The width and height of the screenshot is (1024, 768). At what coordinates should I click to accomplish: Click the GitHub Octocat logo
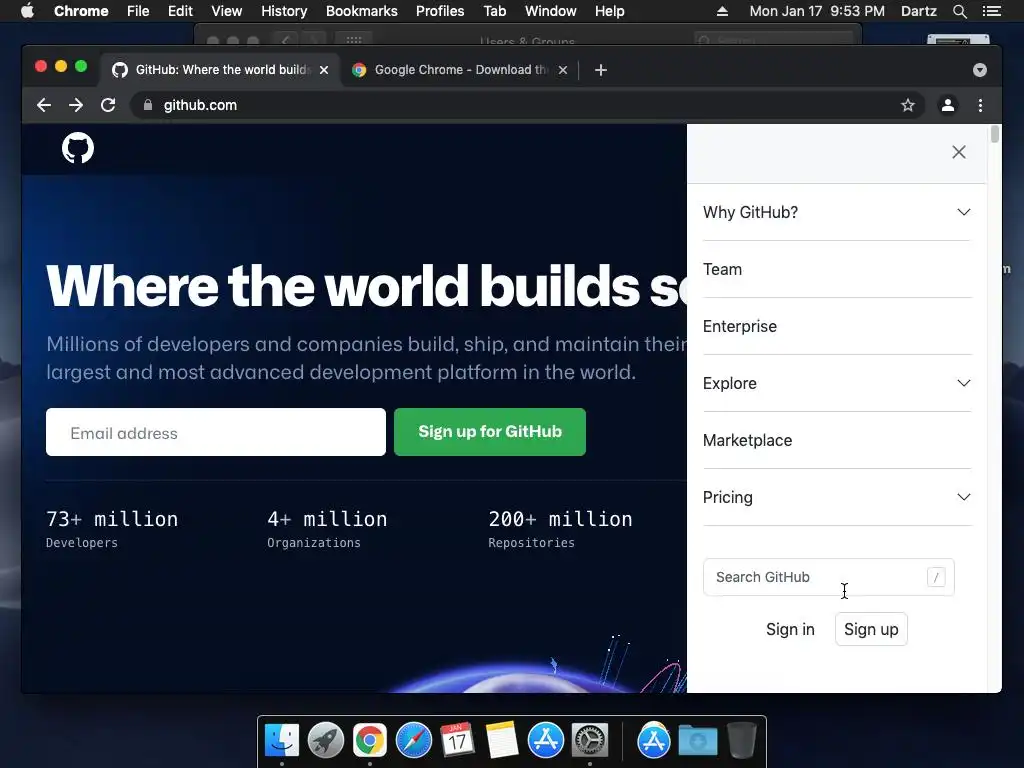[x=78, y=148]
